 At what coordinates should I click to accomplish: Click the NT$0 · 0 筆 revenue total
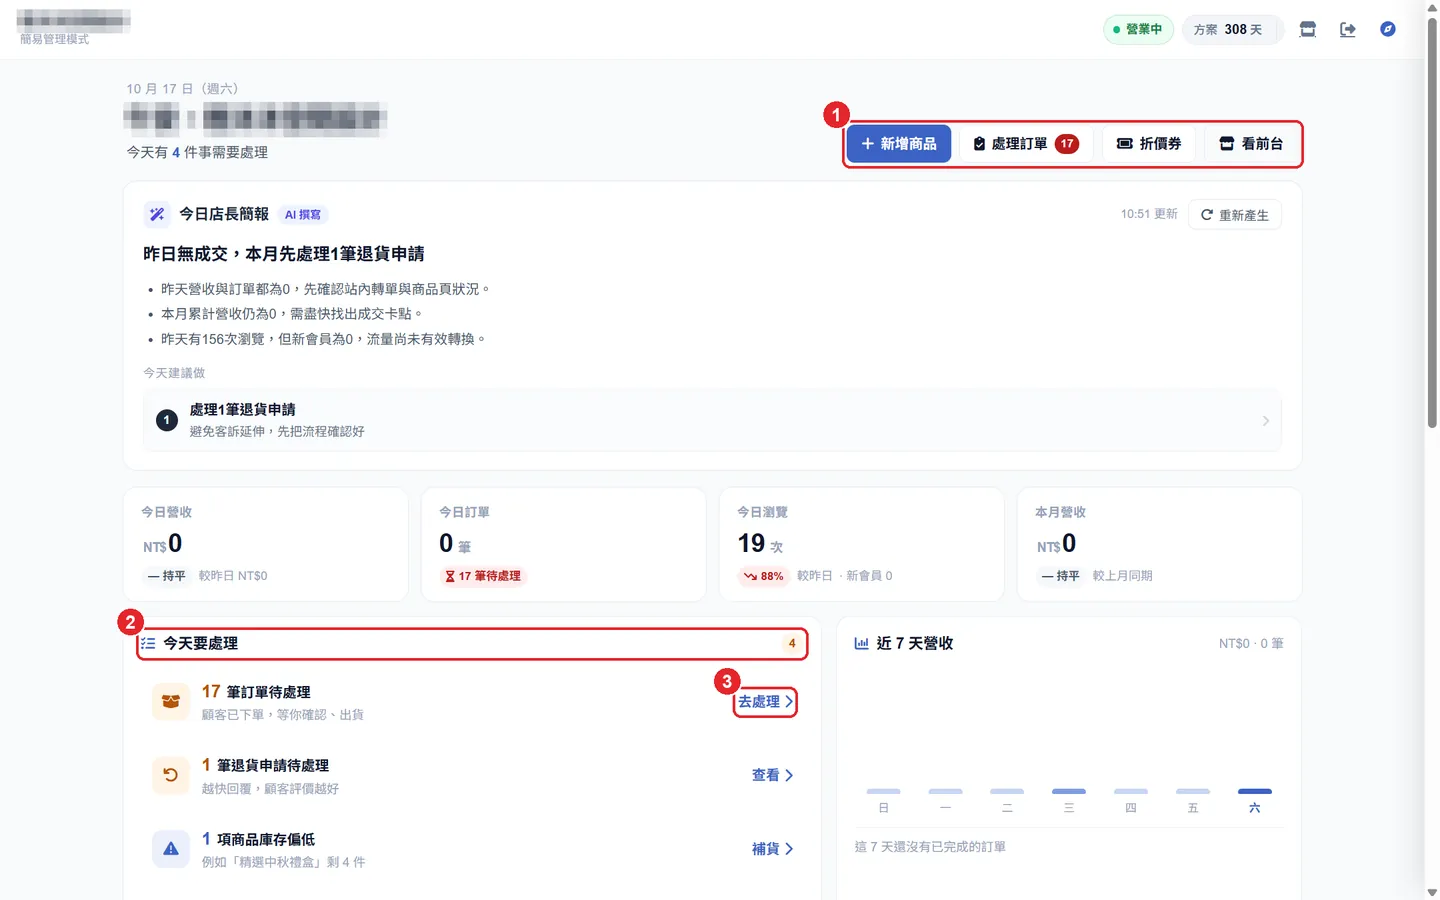click(1251, 644)
